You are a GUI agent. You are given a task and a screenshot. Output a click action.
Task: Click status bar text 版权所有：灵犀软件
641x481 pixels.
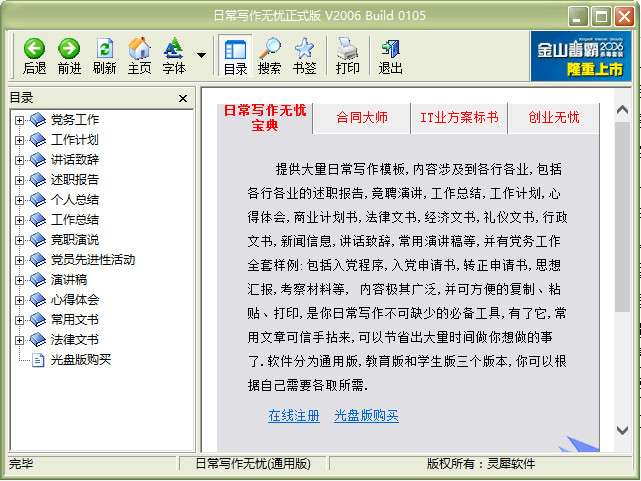click(x=481, y=464)
